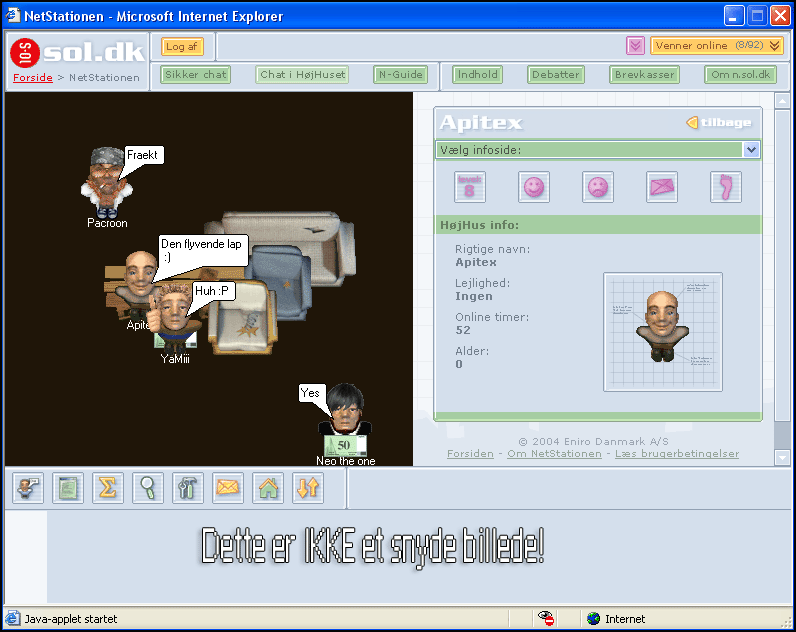Send message via pink envelope icon
This screenshot has width=796, height=632.
click(662, 187)
